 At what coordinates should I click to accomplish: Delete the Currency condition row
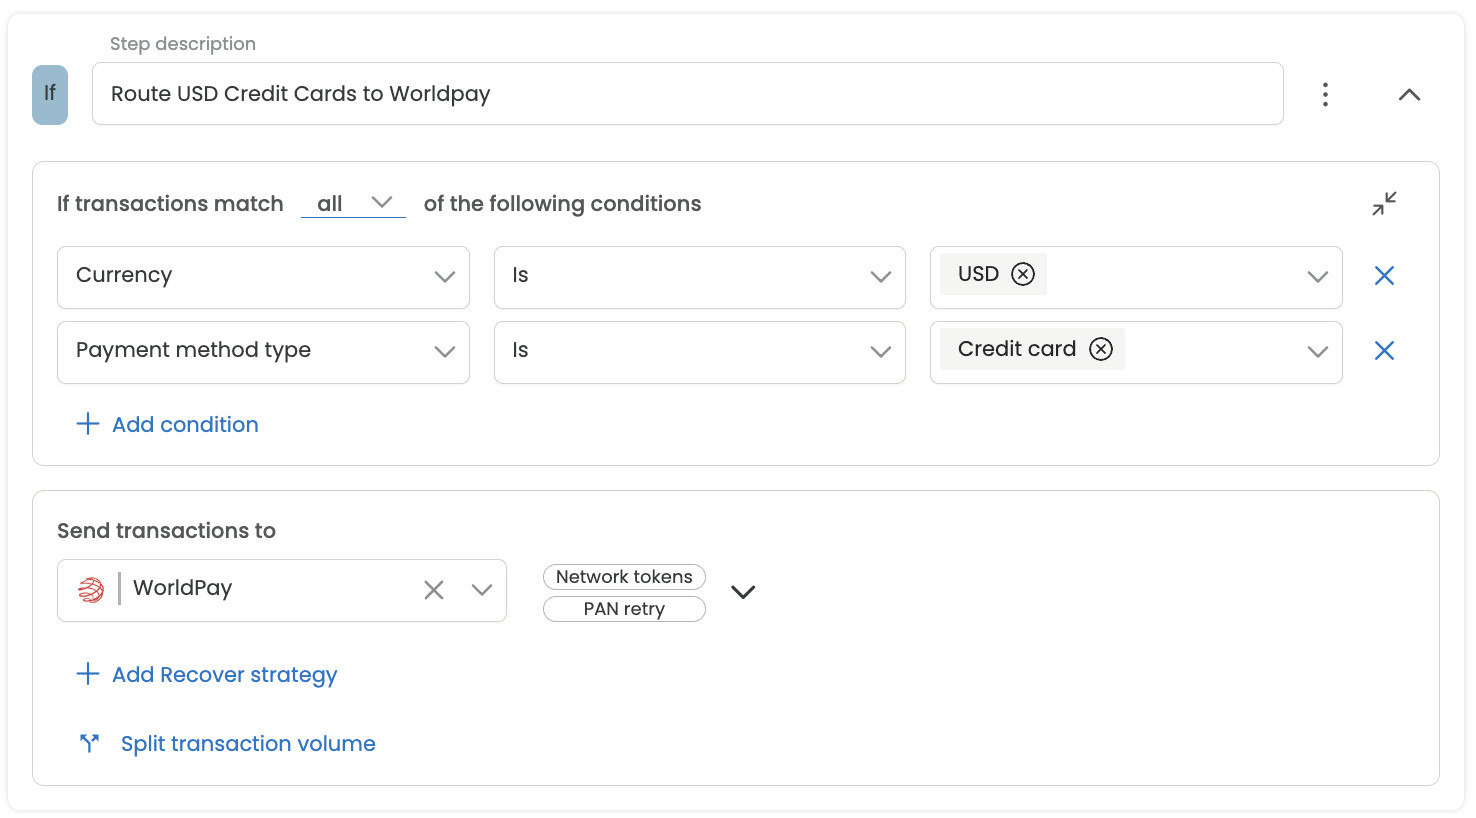pos(1384,276)
